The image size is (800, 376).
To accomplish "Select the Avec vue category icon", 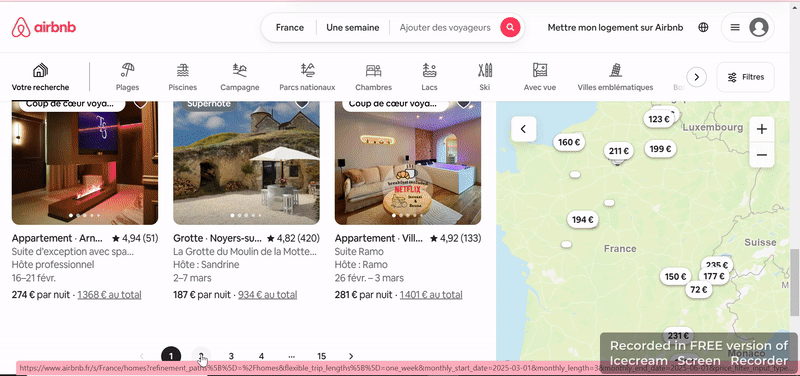I will (x=540, y=77).
